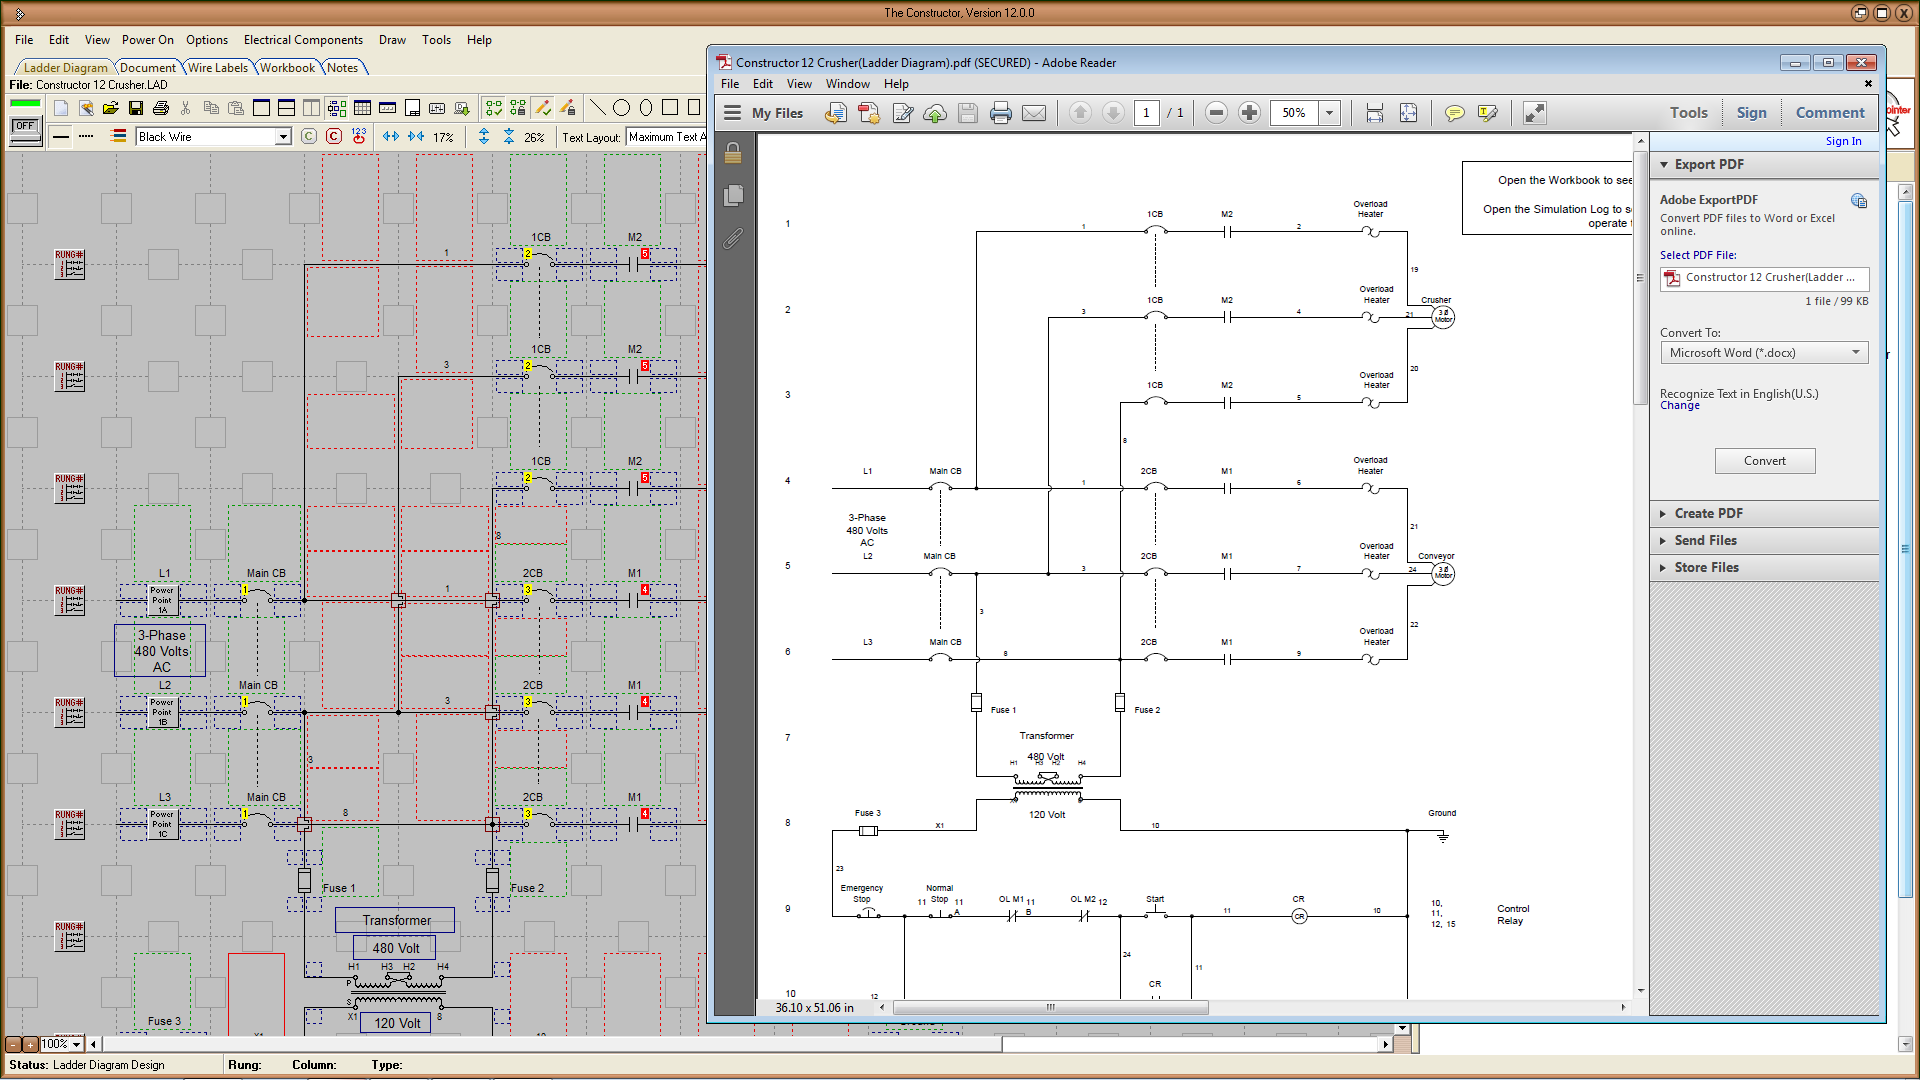Enable the 123 wire numbering mode
Screen dimensions: 1920x1080
pyautogui.click(x=359, y=136)
